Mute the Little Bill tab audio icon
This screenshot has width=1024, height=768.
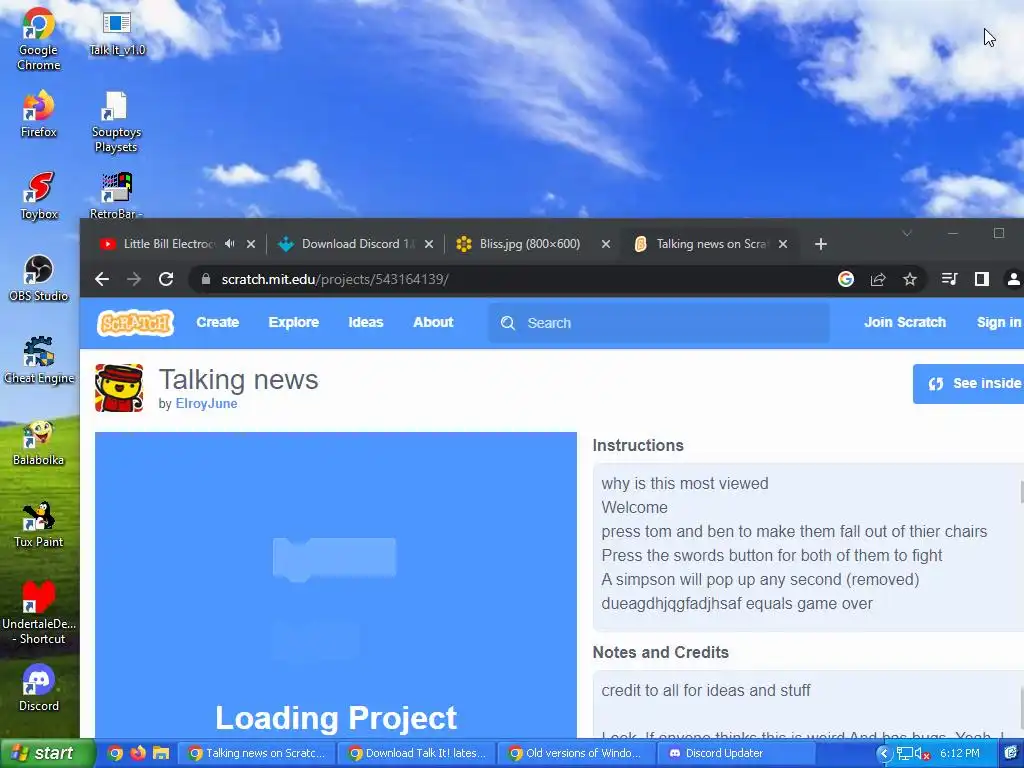(x=229, y=244)
